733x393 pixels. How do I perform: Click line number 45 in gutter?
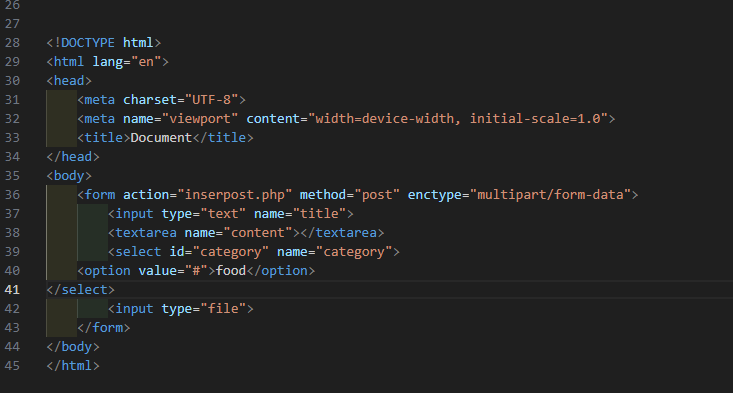(x=12, y=366)
